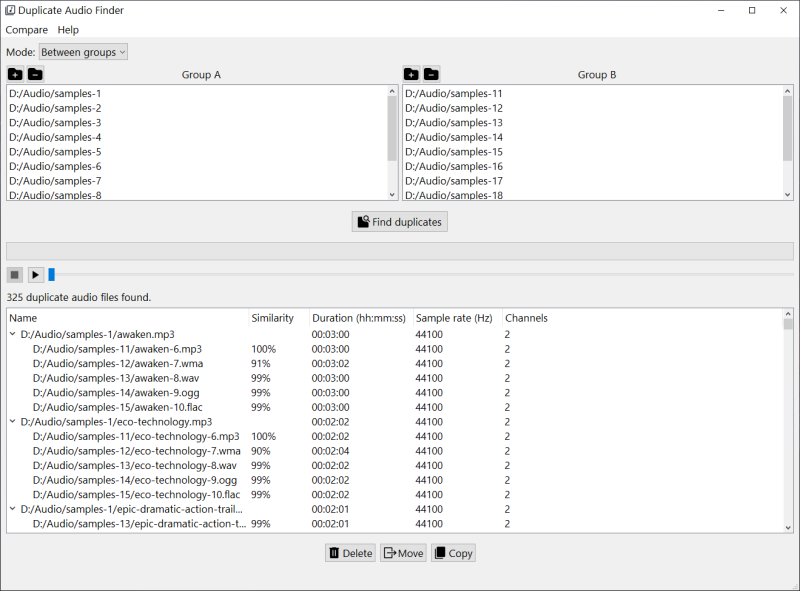This screenshot has width=800, height=591.
Task: Click the trash icon on the Delete button
Action: [336, 553]
